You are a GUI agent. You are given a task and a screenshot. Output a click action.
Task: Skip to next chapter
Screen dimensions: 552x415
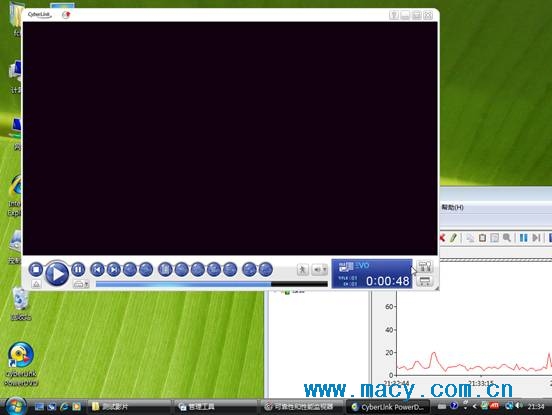coord(114,270)
